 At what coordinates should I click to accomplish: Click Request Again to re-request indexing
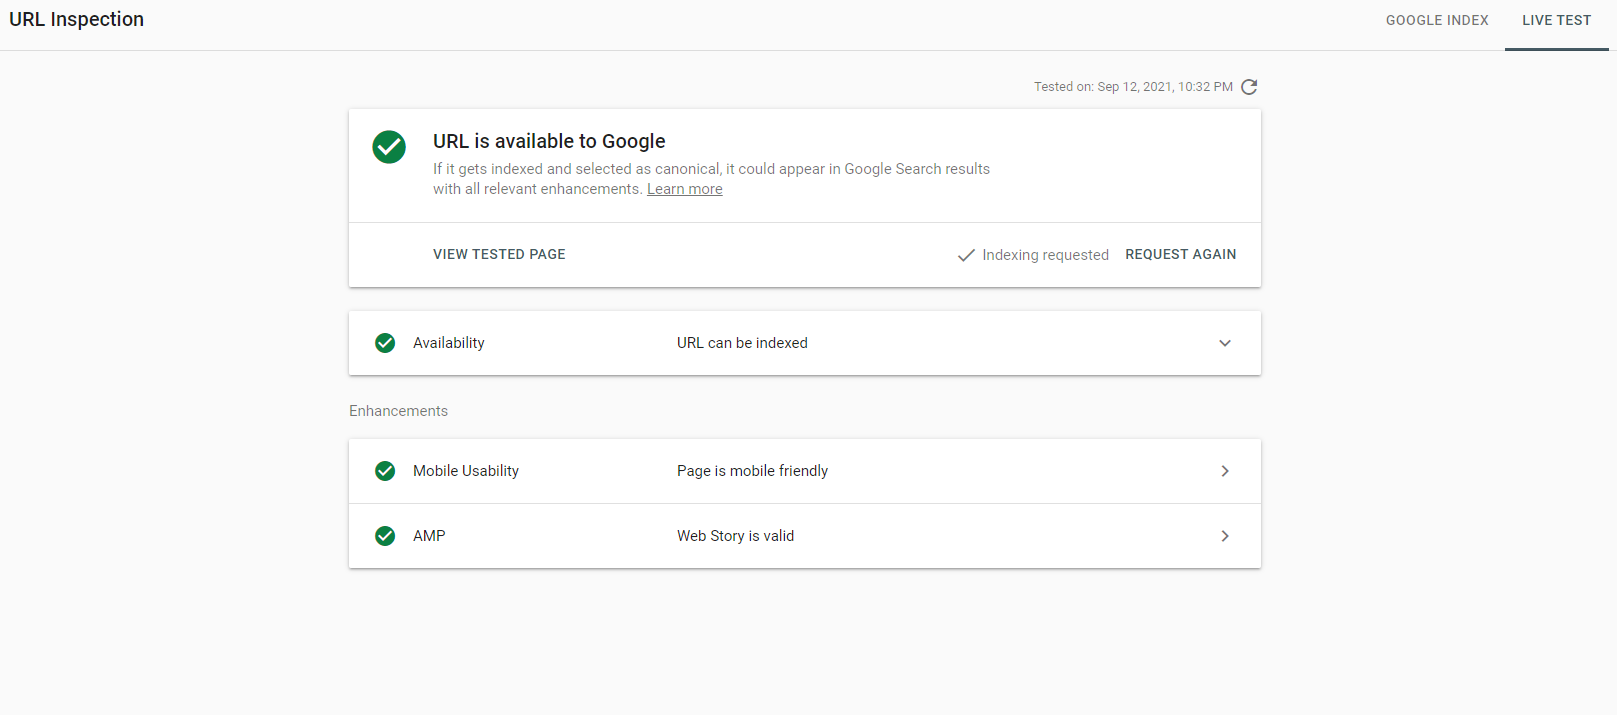click(x=1180, y=254)
